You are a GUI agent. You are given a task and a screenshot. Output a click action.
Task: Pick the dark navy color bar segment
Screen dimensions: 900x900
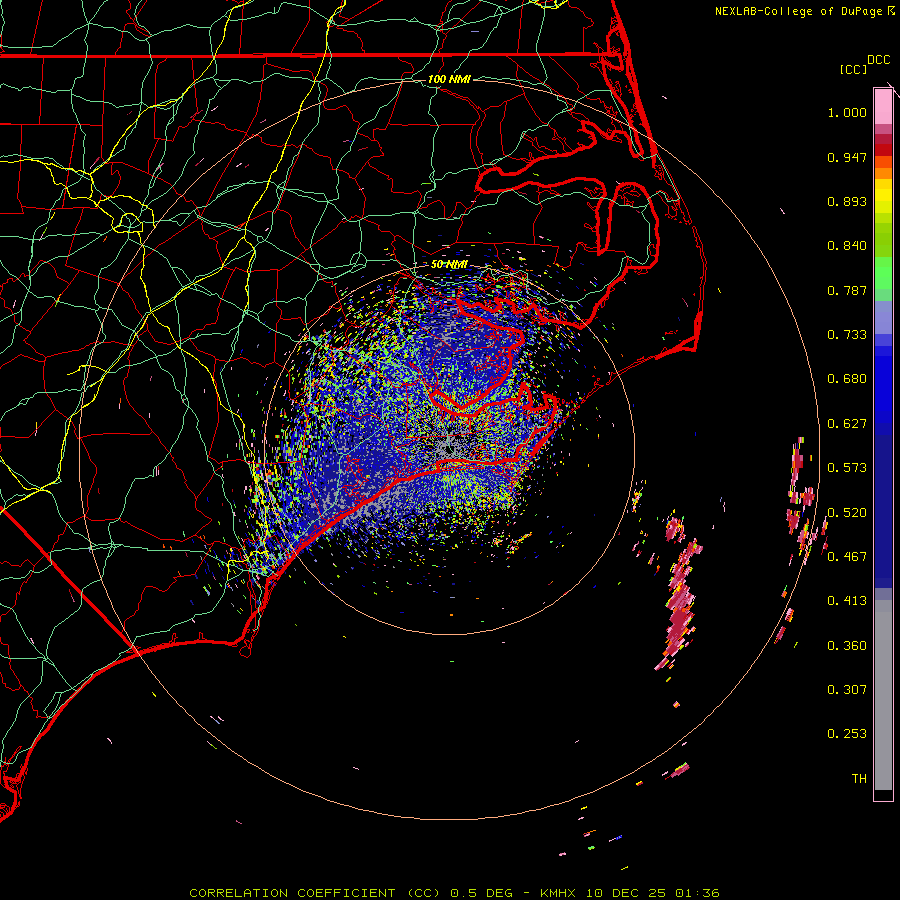coord(883,508)
